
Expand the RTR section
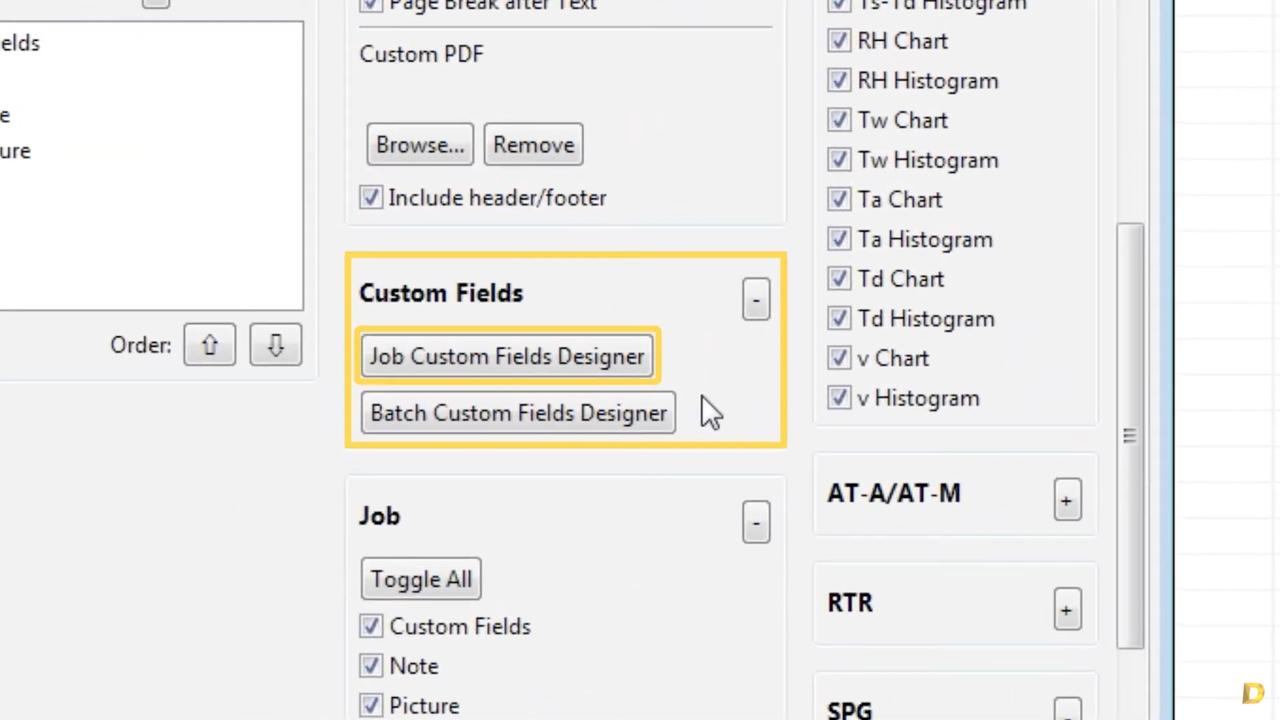point(1066,609)
